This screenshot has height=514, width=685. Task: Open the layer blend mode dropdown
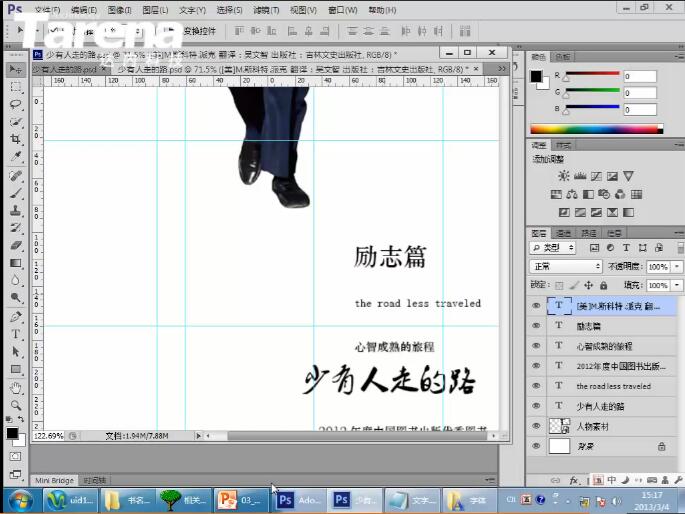pos(566,266)
